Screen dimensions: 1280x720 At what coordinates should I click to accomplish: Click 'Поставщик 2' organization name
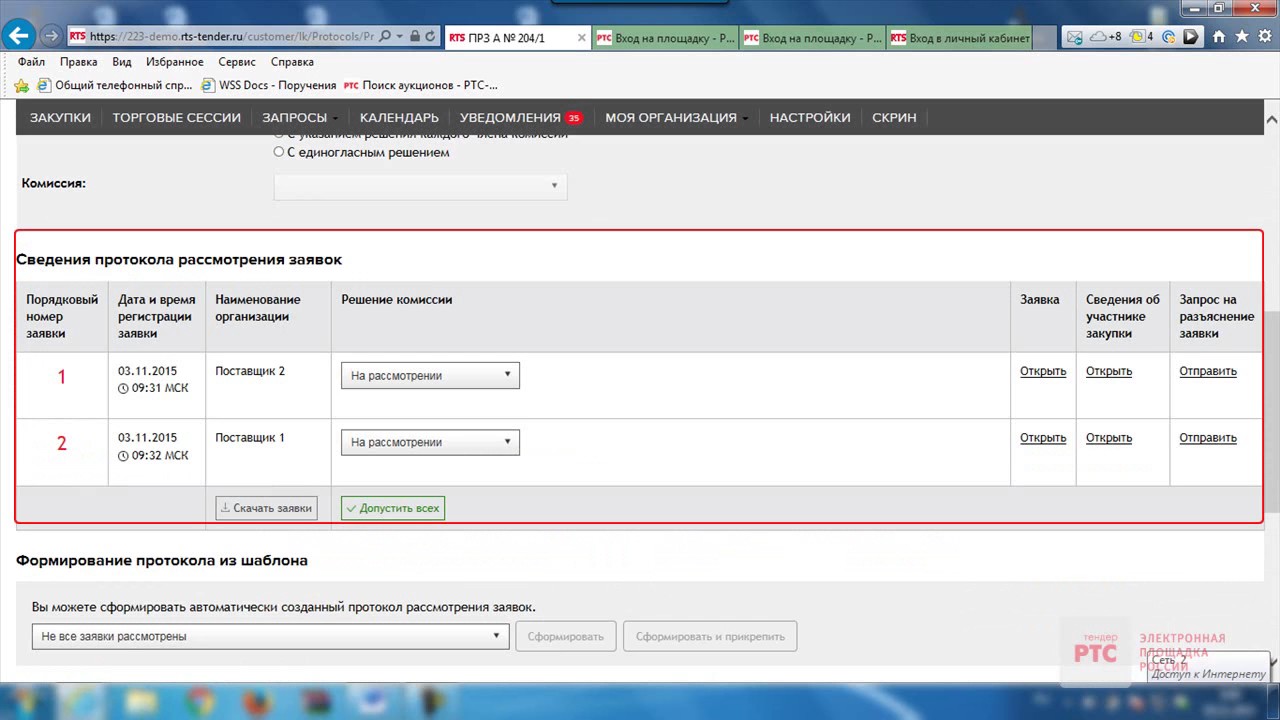[x=250, y=371]
